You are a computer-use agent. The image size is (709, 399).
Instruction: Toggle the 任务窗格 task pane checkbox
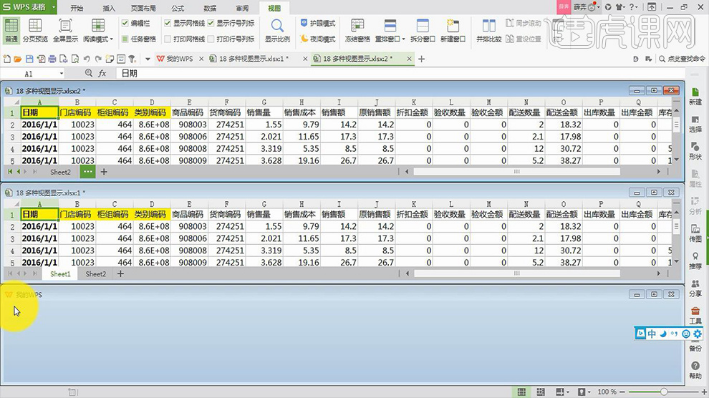(x=125, y=39)
